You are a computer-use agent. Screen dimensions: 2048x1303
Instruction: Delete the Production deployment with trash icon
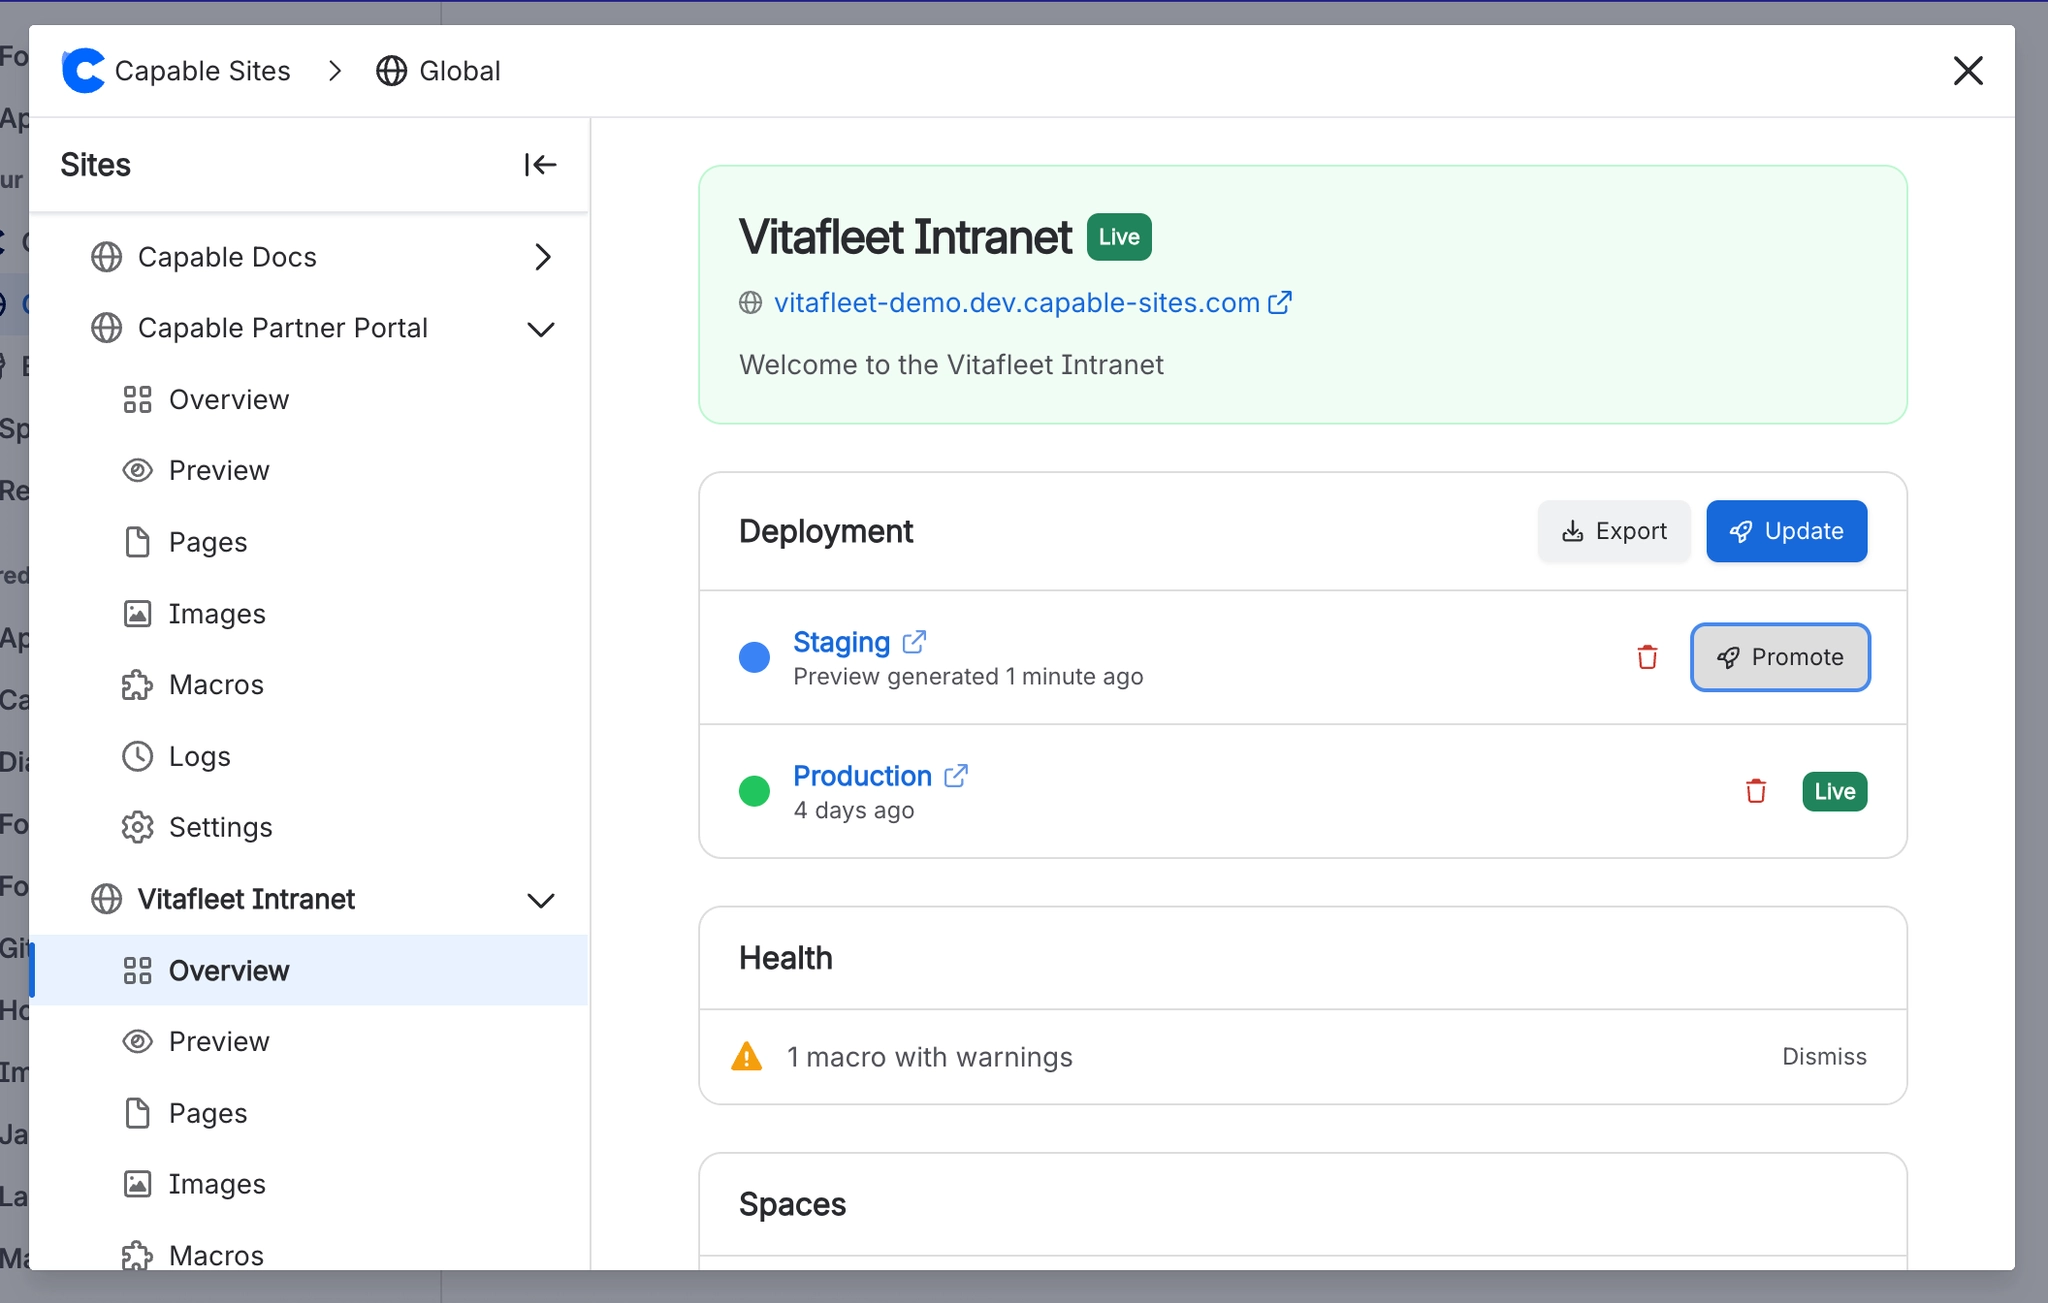[1756, 791]
